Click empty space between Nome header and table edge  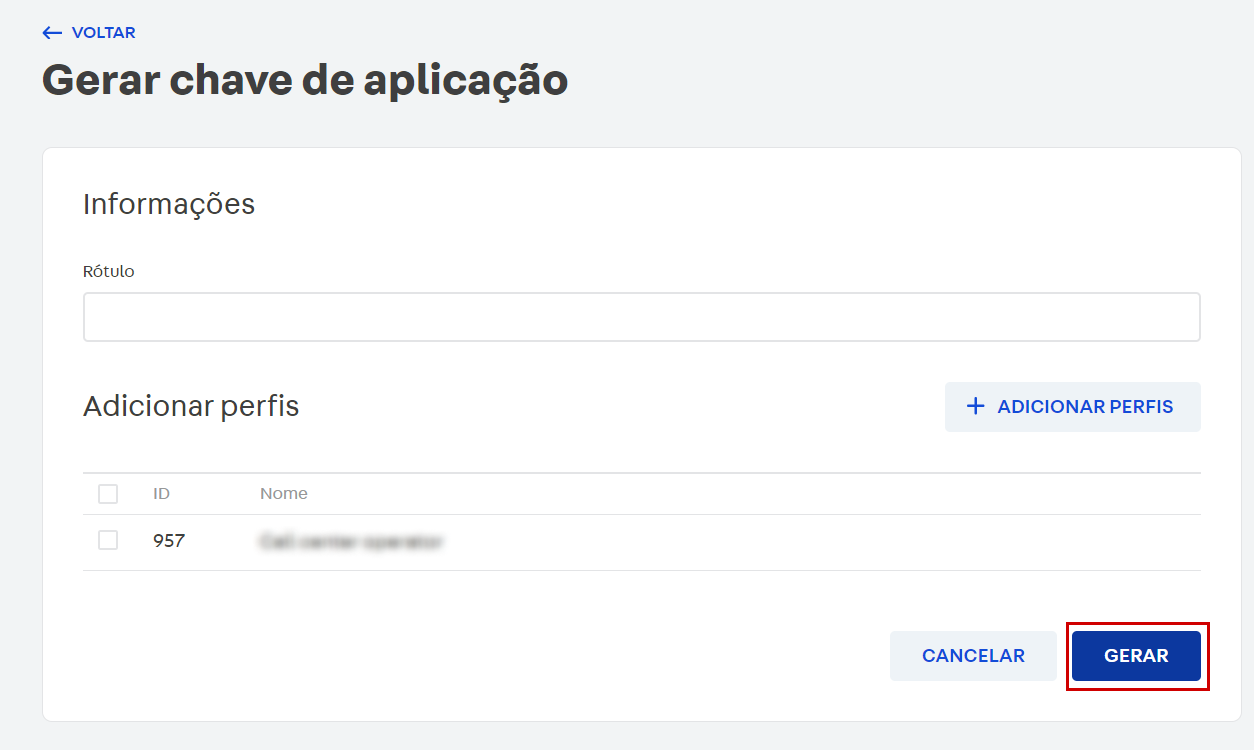click(x=750, y=494)
